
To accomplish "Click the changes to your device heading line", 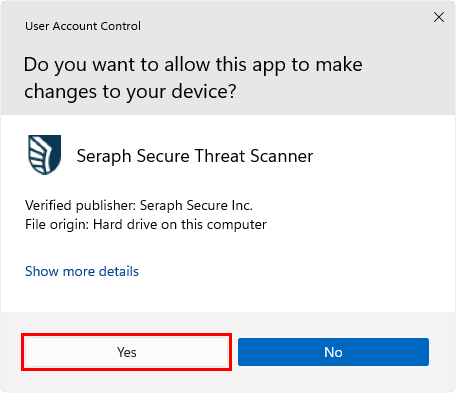I will (x=130, y=92).
